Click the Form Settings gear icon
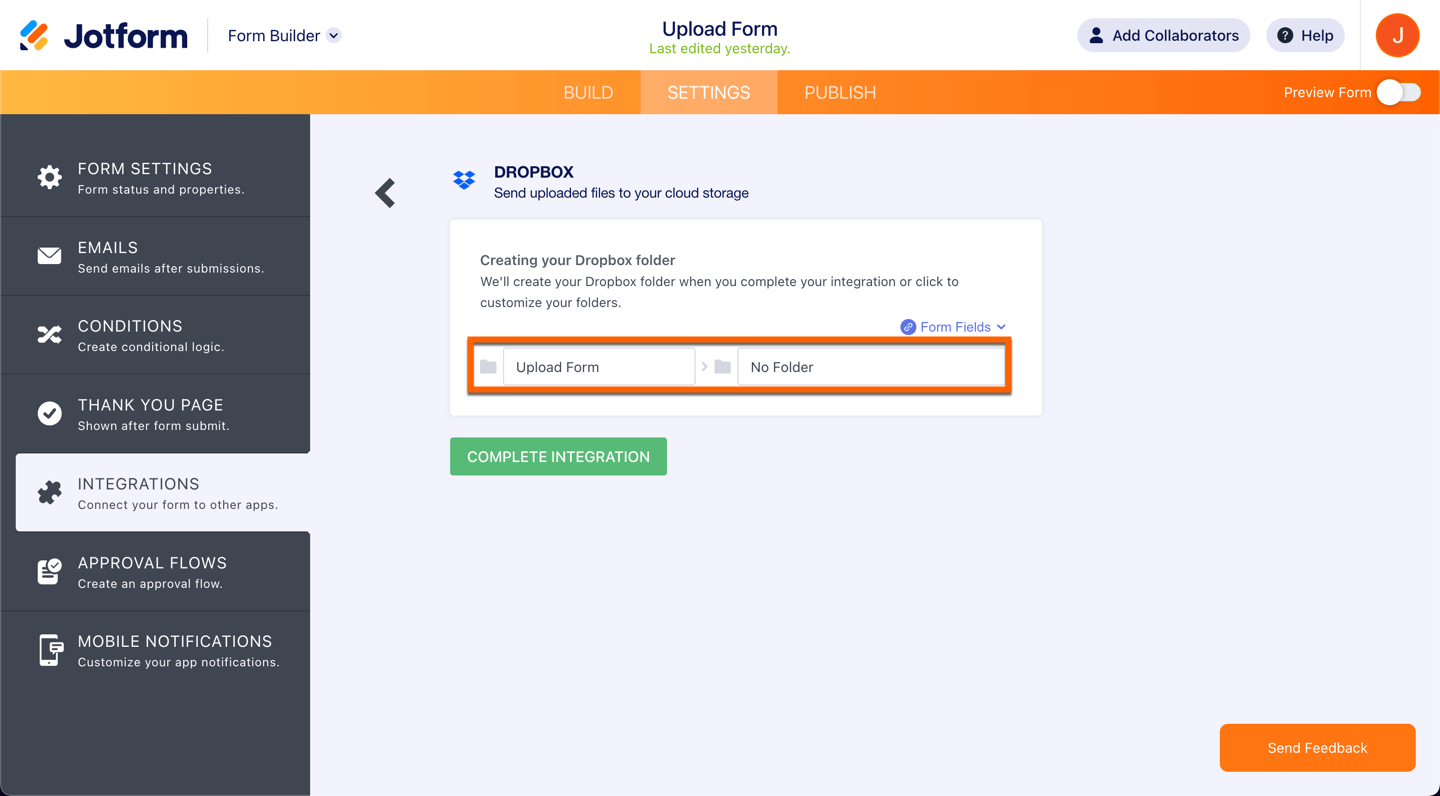Screen dimensions: 1440x796 49,178
